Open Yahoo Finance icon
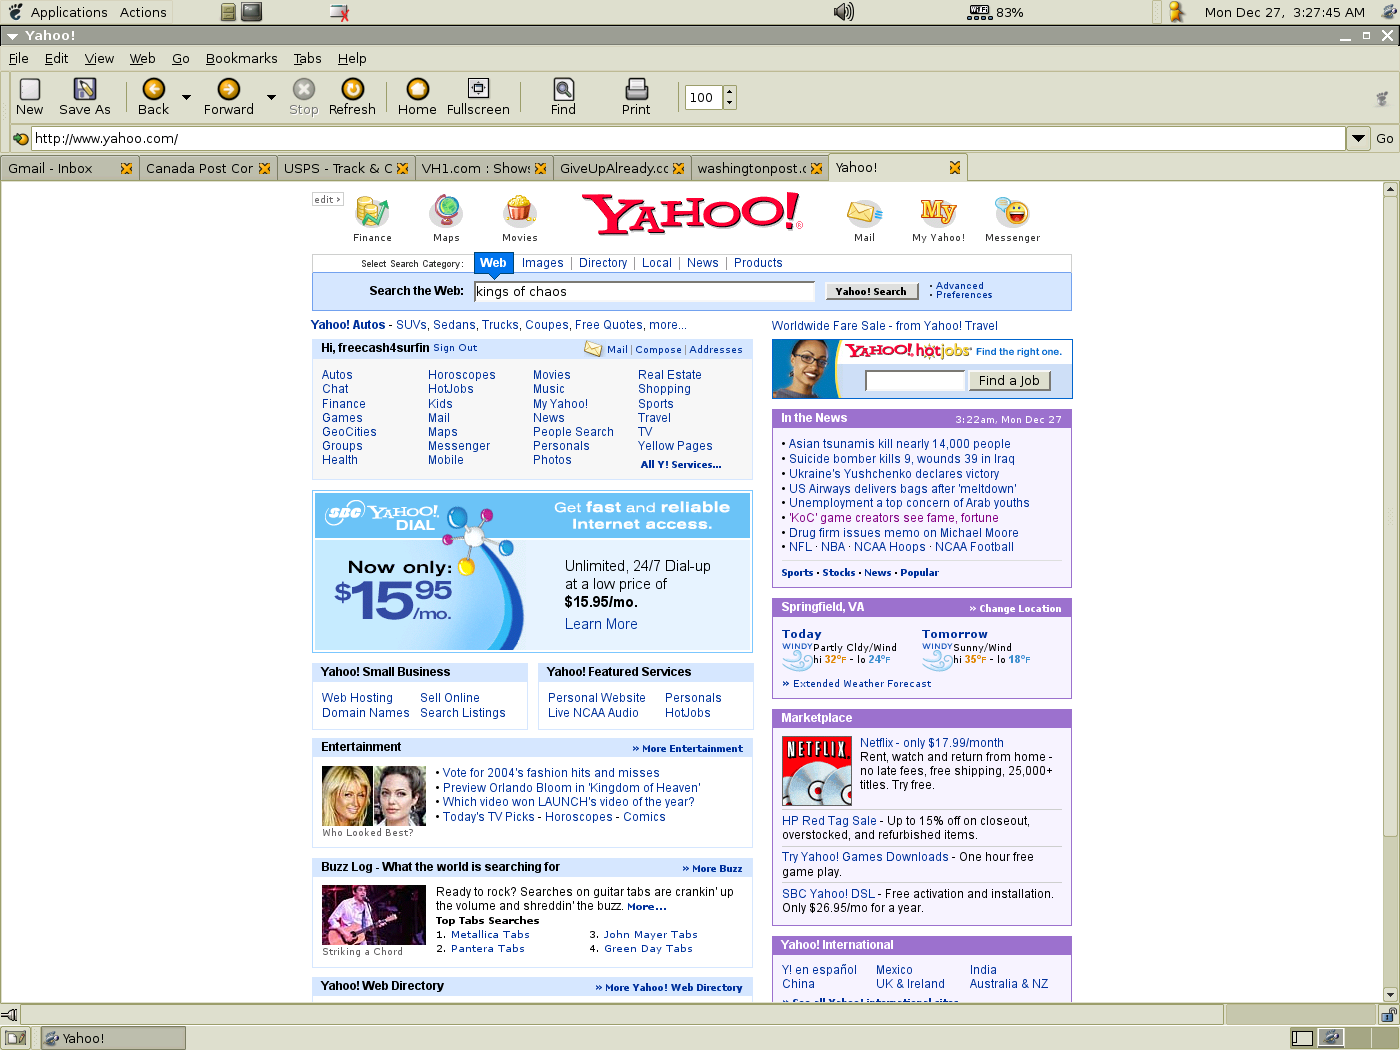The width and height of the screenshot is (1400, 1050). pyautogui.click(x=372, y=212)
